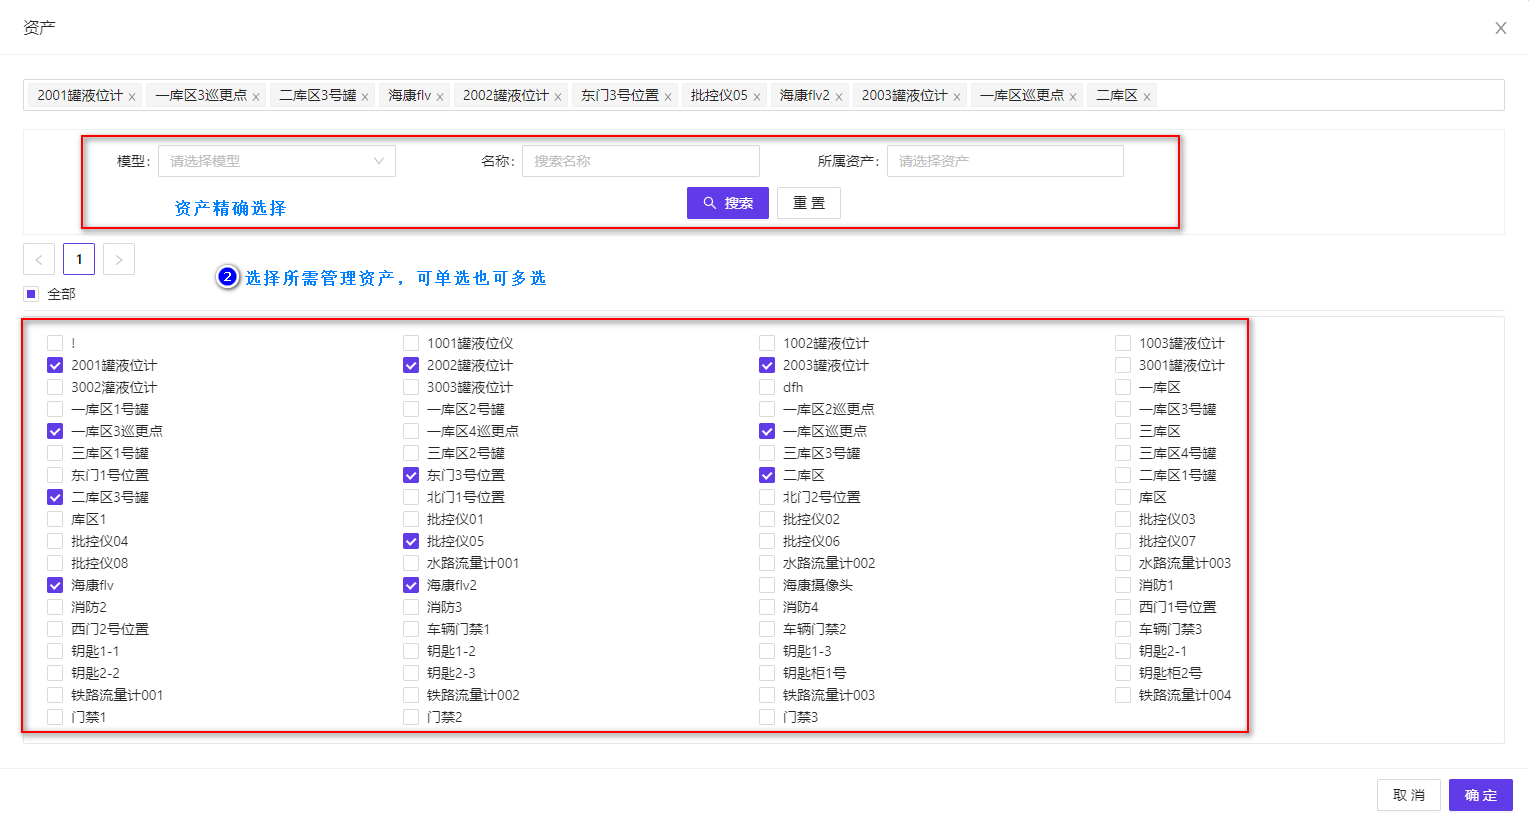Image resolution: width=1529 pixels, height=819 pixels.
Task: Close the 资产 dialog
Action: [x=1501, y=28]
